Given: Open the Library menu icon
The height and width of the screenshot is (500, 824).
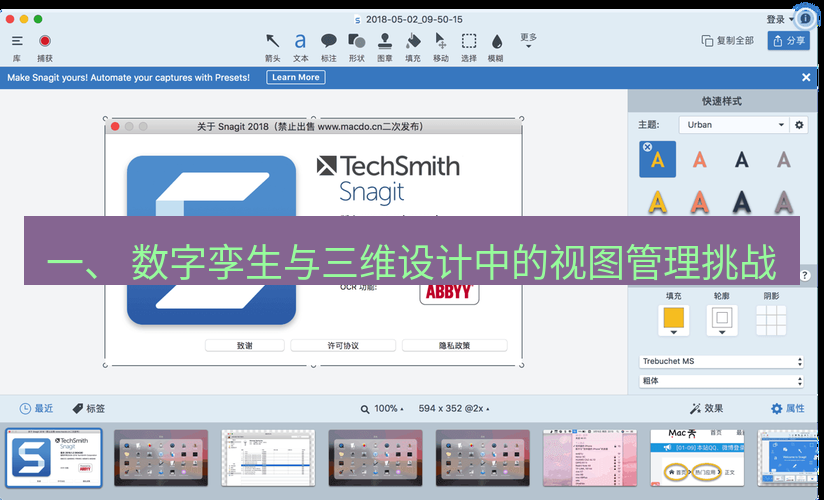Looking at the screenshot, I should (x=17, y=41).
